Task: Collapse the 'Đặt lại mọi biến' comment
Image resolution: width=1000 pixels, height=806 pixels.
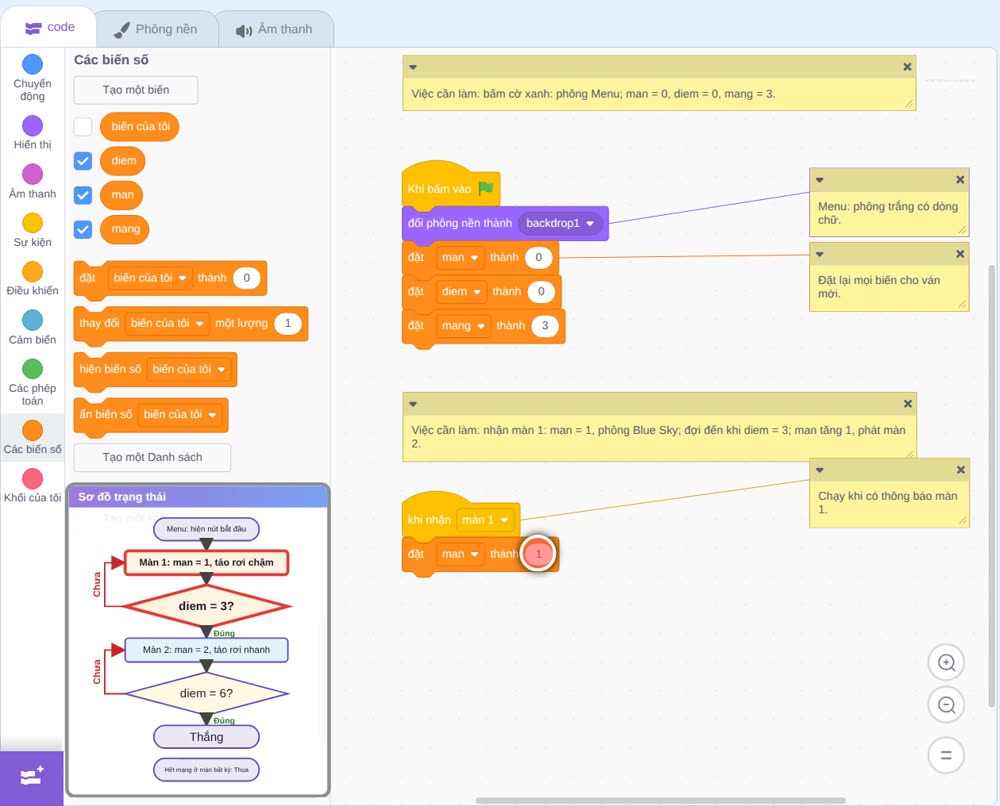Action: (820, 254)
